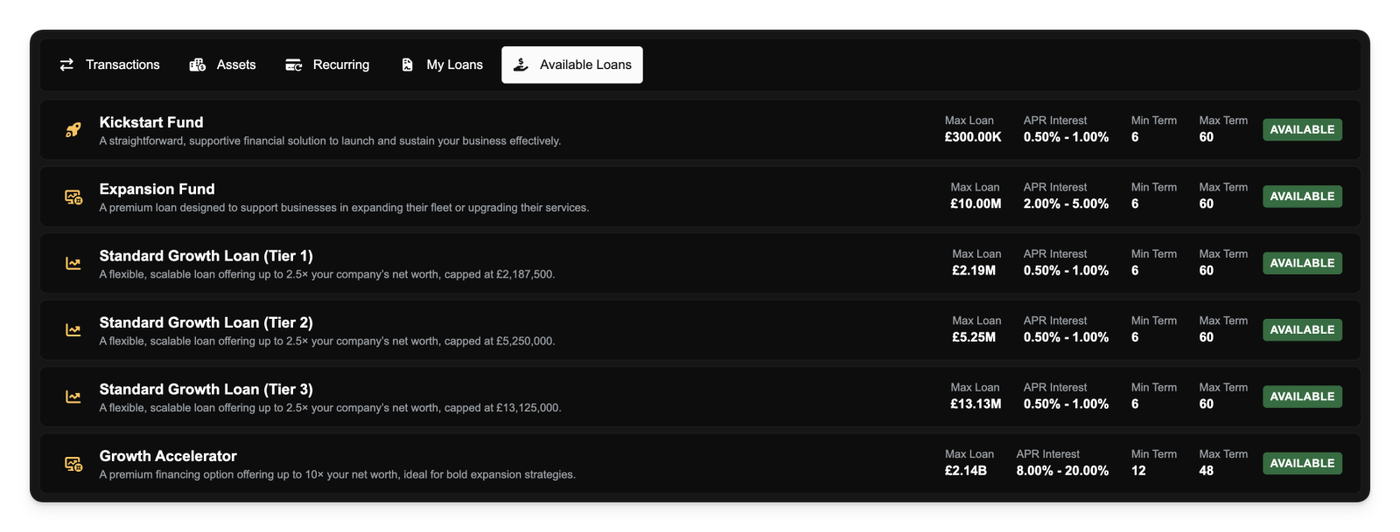Open the Transactions tab
1400x532 pixels.
122,65
